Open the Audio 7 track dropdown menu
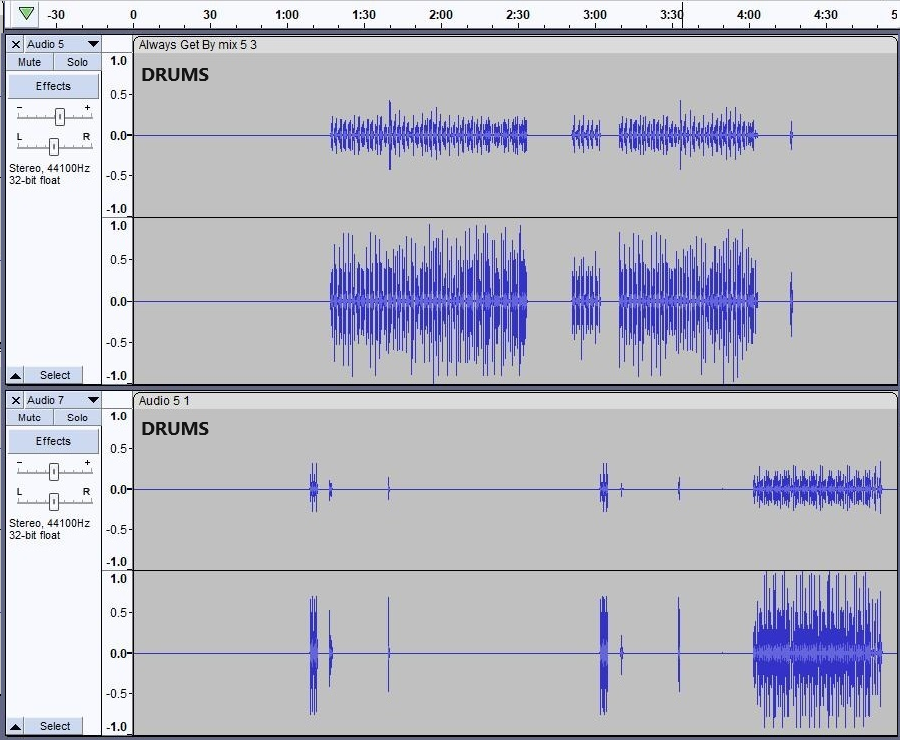 (92, 400)
